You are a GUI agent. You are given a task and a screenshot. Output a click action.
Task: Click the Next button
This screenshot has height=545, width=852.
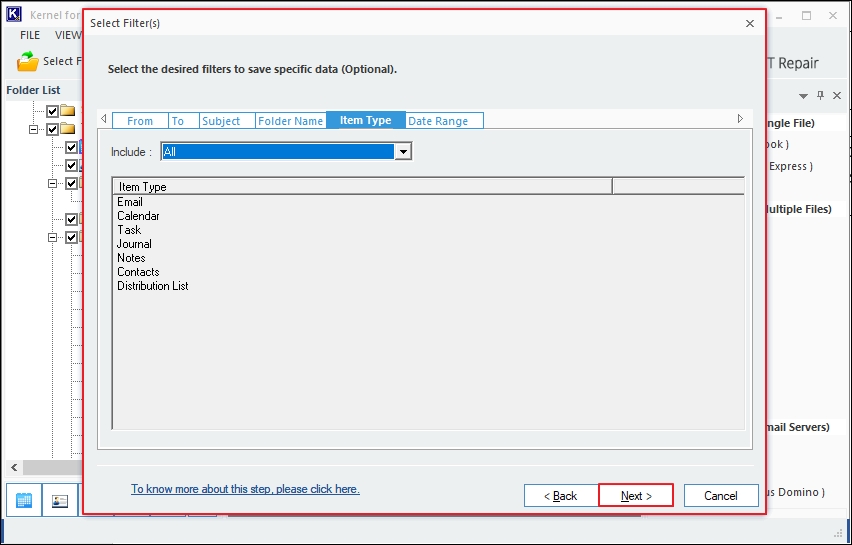coord(636,496)
